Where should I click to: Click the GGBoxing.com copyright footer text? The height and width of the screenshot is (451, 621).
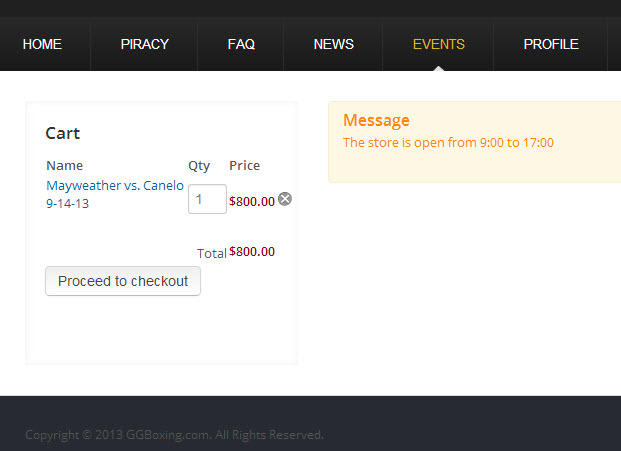pos(174,435)
